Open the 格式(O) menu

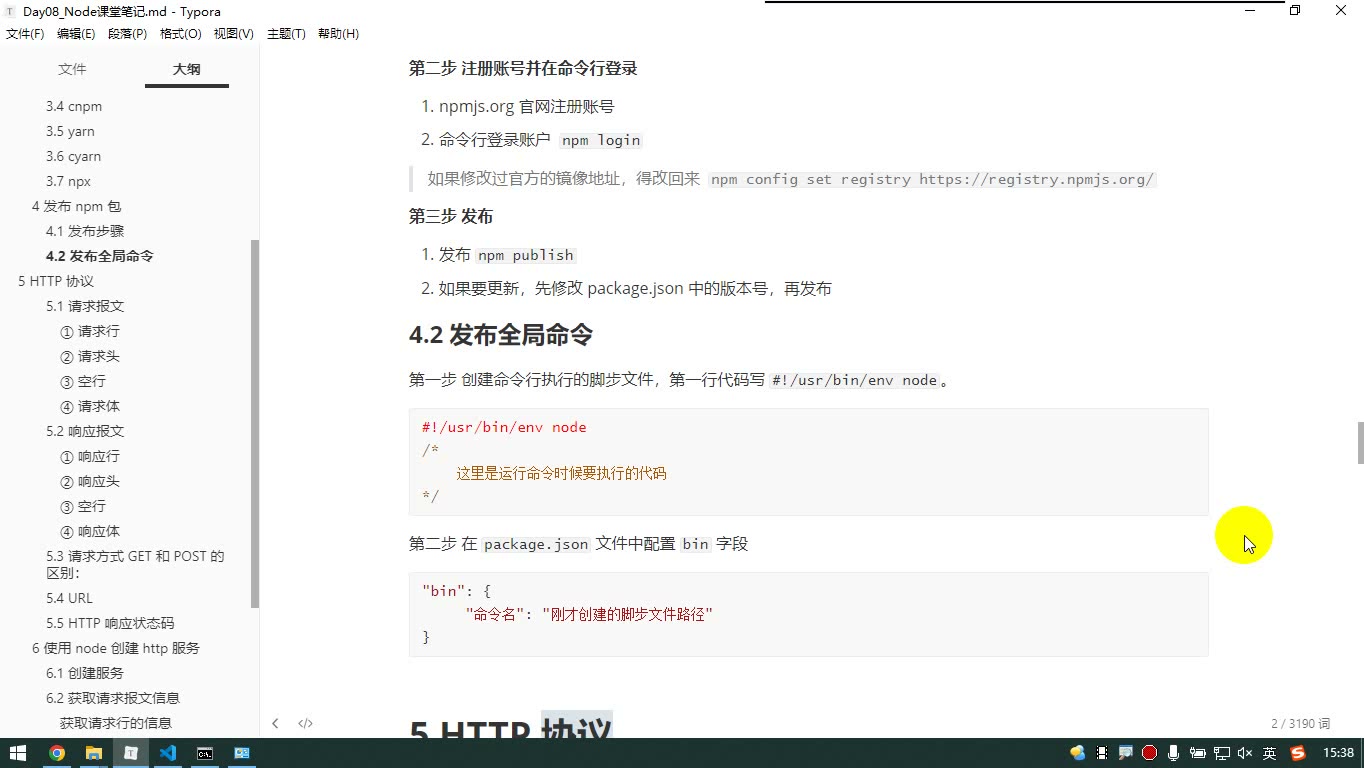tap(181, 34)
